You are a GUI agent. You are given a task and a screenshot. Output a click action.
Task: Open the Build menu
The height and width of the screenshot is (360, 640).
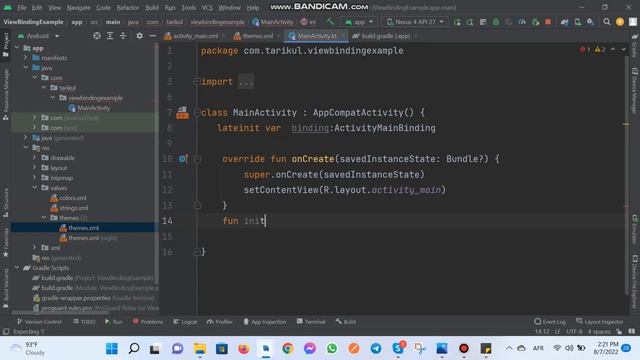click(152, 7)
